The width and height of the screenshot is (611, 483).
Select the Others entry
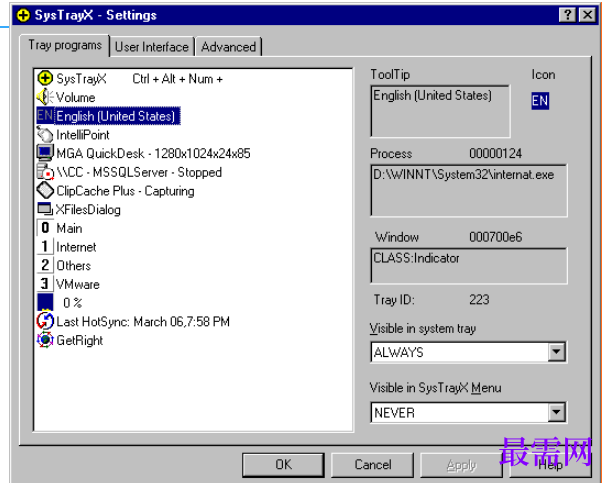coord(74,266)
